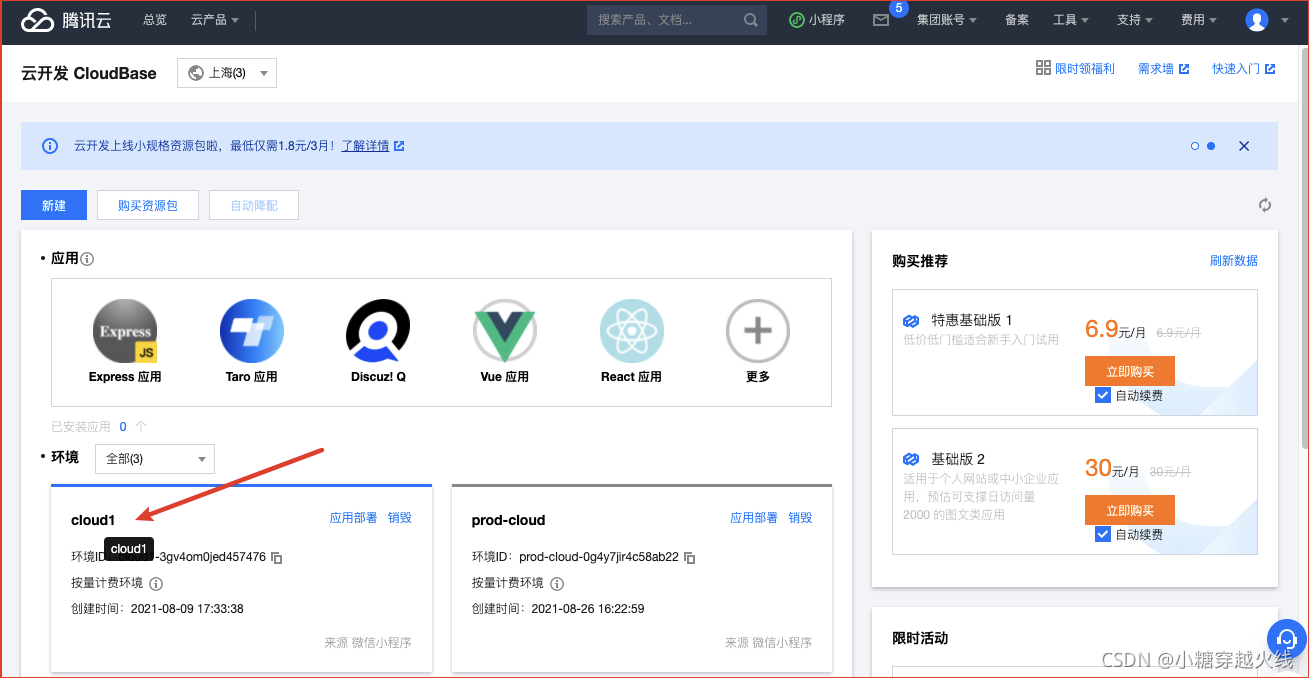
Task: Open the customer service headset icon
Action: click(x=1286, y=638)
